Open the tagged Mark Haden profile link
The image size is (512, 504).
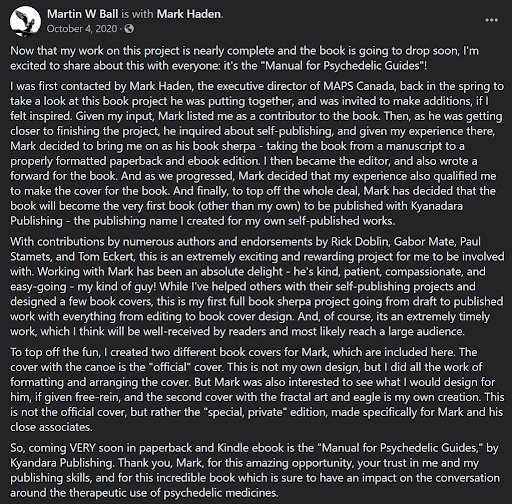pyautogui.click(x=189, y=14)
